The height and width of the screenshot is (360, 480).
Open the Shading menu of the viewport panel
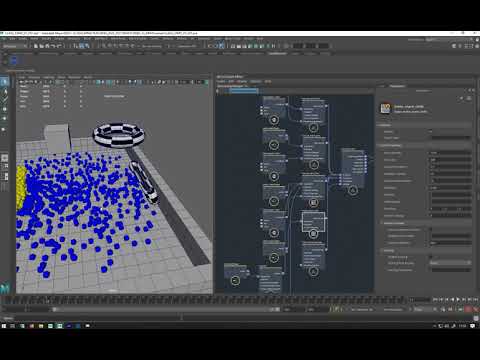[x=34, y=77]
